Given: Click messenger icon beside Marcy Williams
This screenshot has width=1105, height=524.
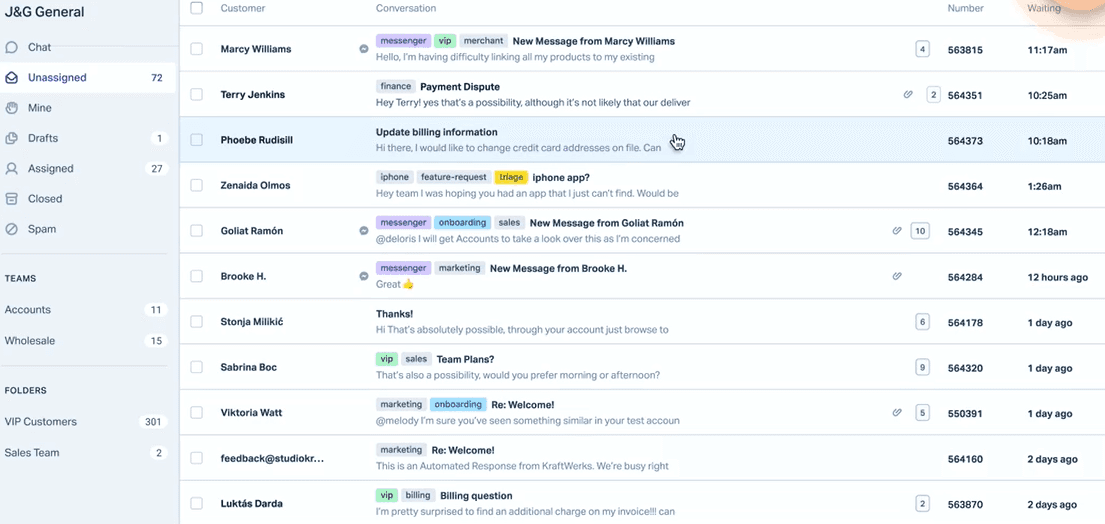Looking at the screenshot, I should (x=364, y=49).
